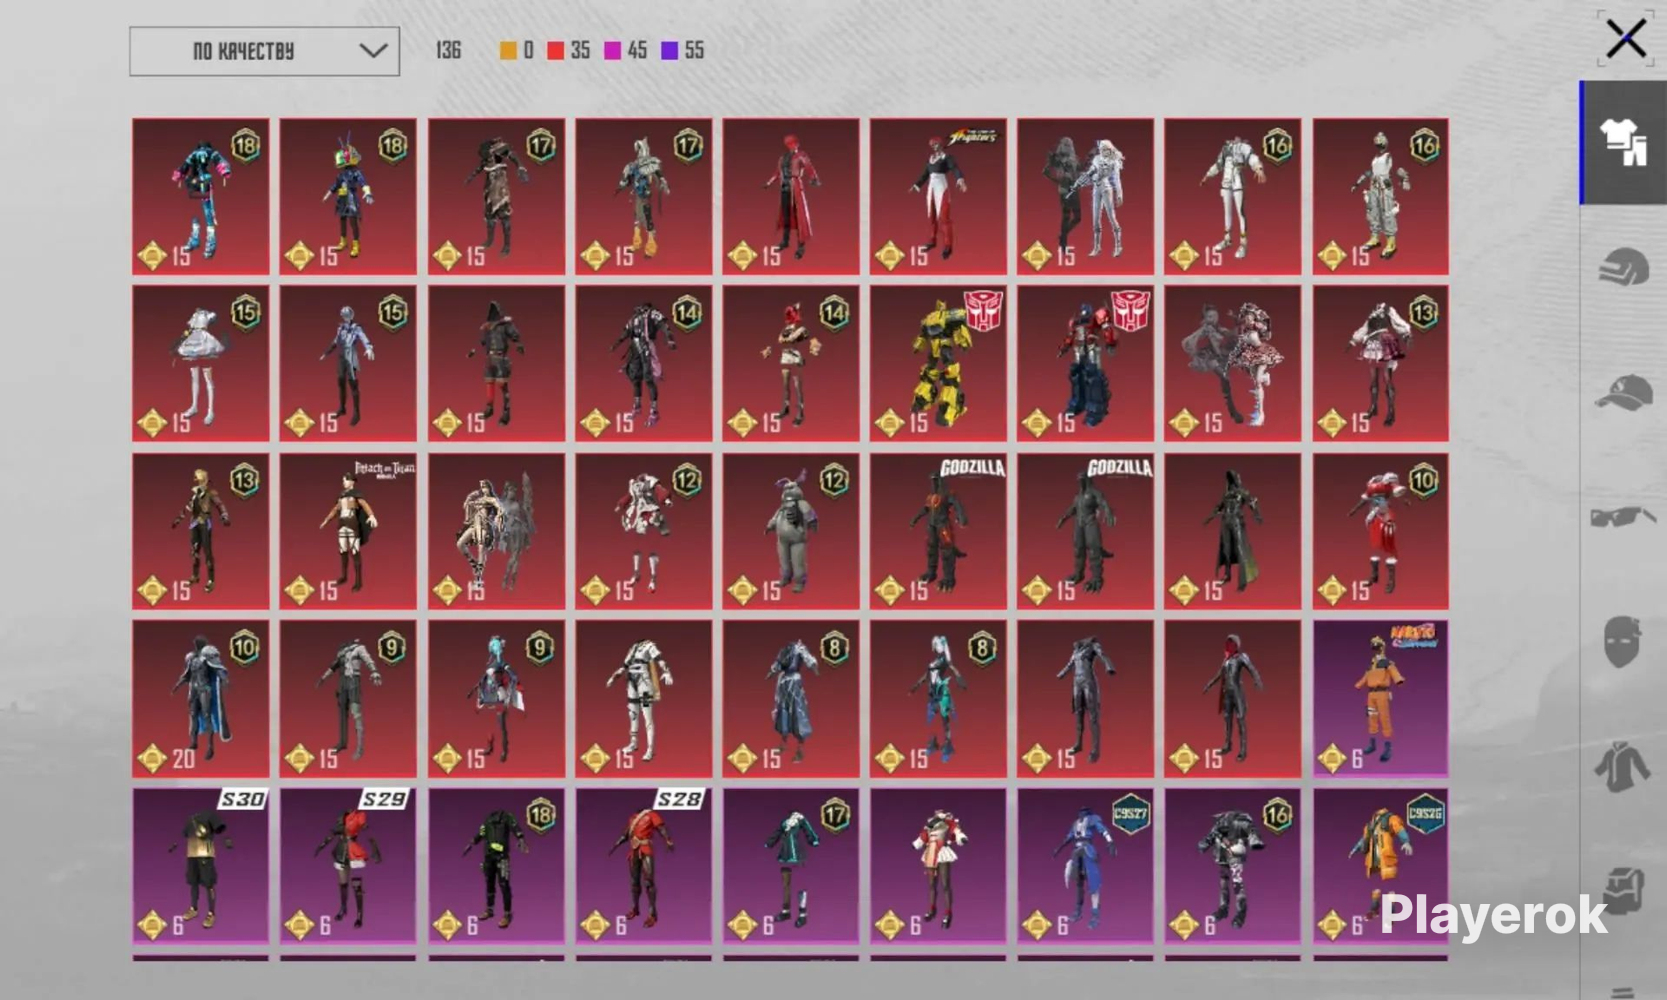This screenshot has width=1667, height=1000.
Task: Select the S29 red black outfit
Action: 348,866
